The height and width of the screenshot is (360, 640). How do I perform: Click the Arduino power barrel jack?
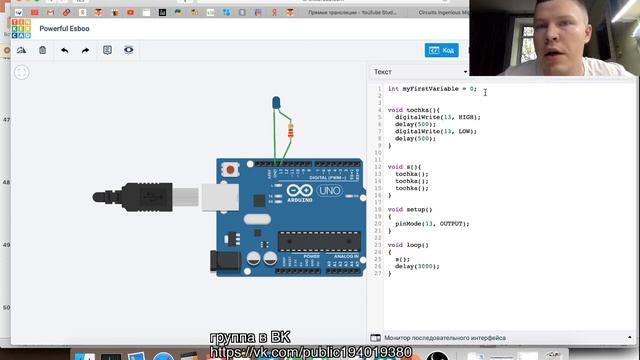tap(225, 261)
